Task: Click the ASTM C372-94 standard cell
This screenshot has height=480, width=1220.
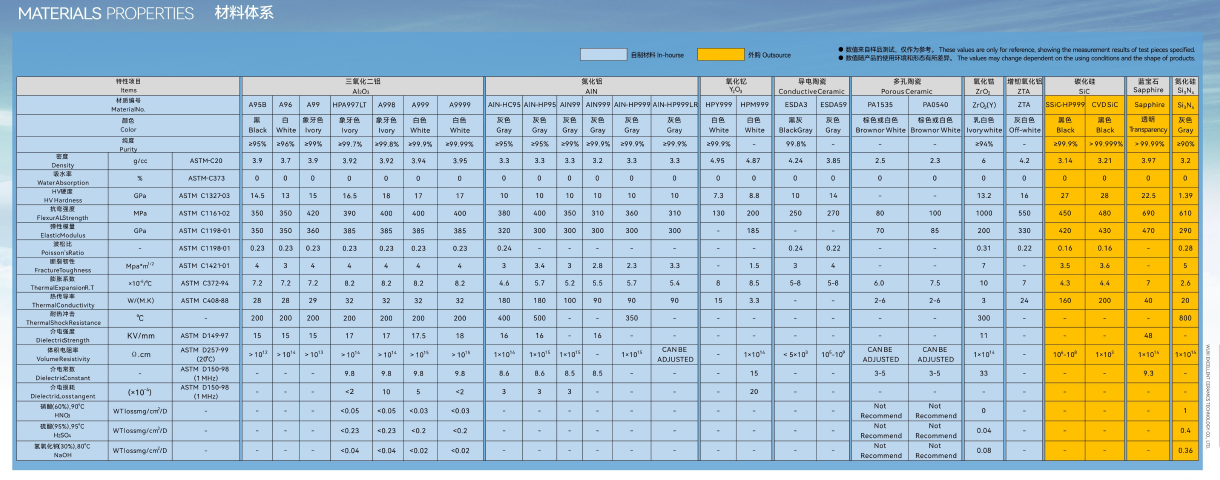Action: coord(205,283)
